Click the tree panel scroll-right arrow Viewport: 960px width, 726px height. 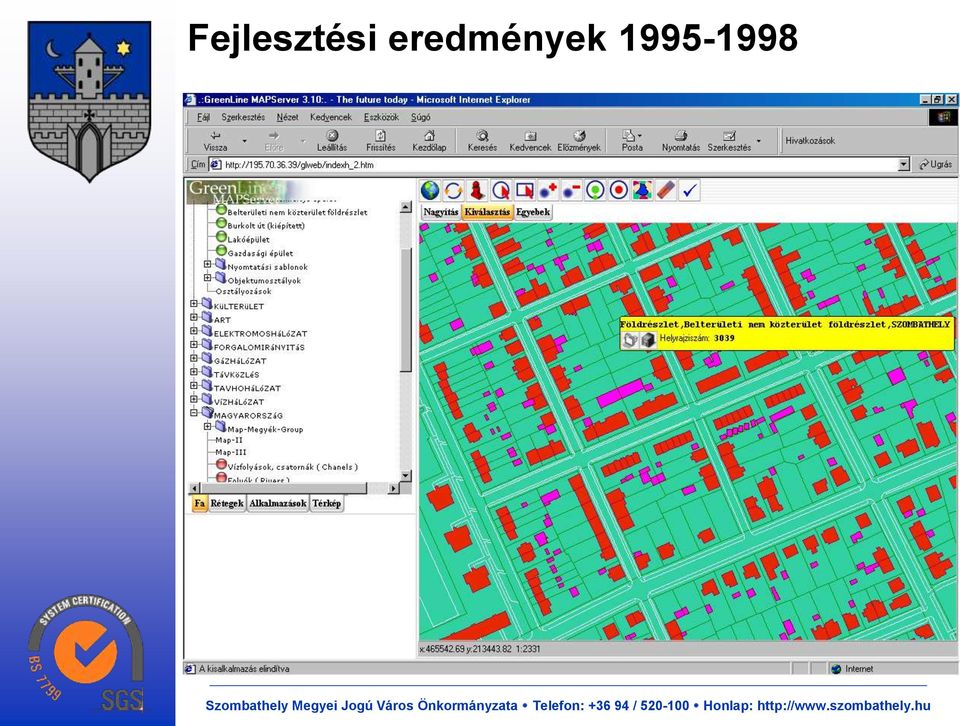393,488
